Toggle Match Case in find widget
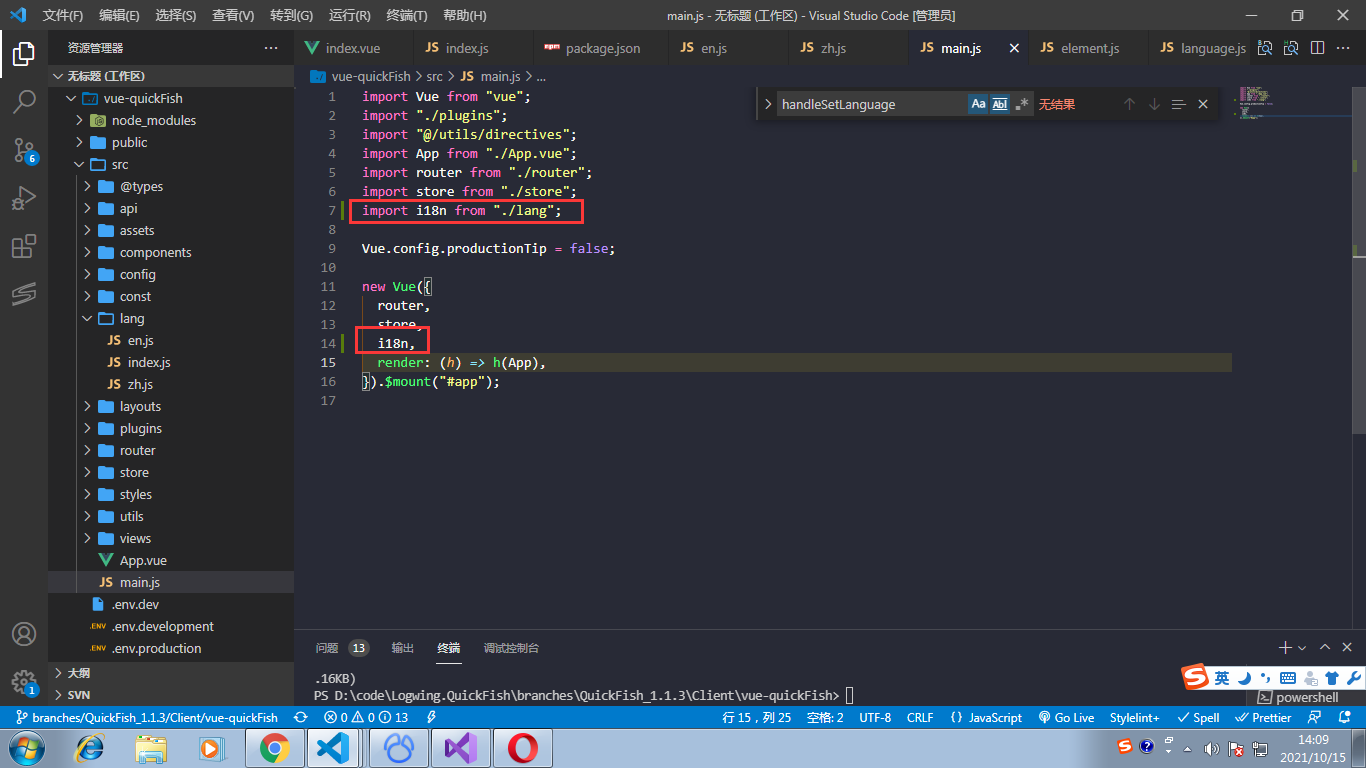Screen dimensions: 1366x768 click(x=978, y=104)
